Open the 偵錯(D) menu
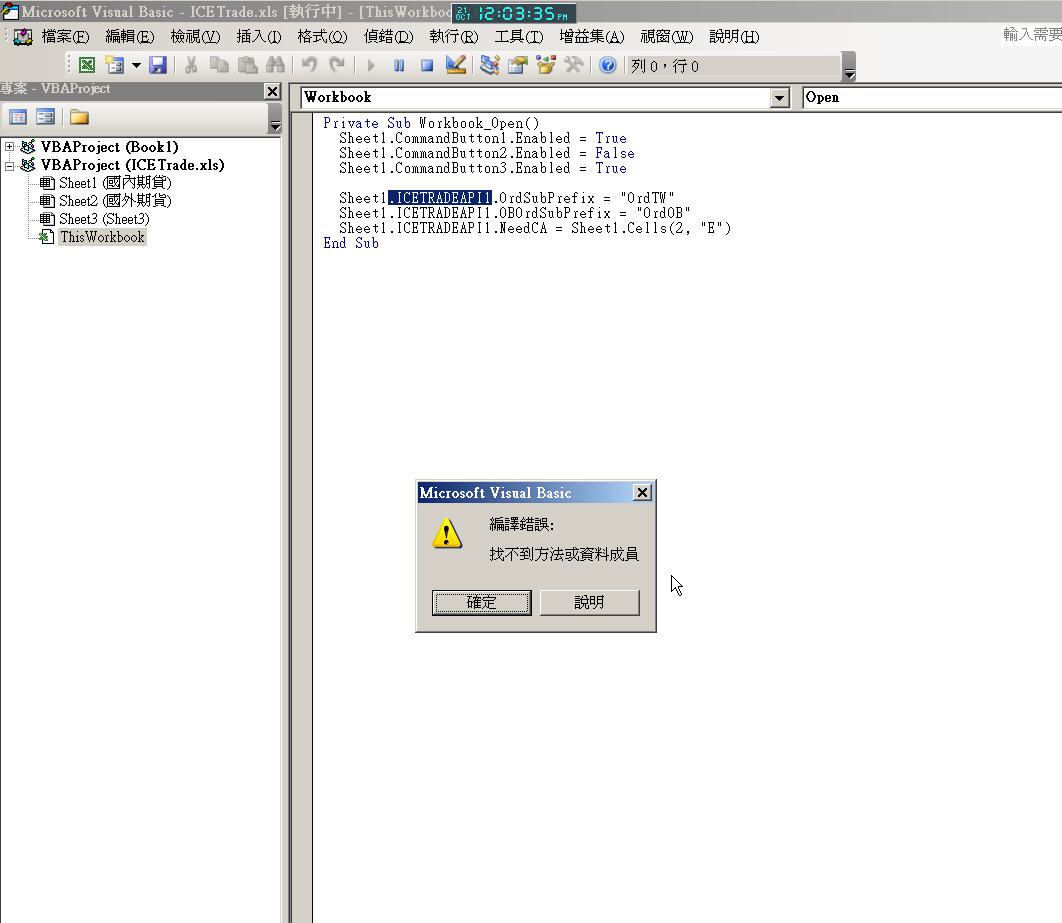The width and height of the screenshot is (1062, 923). point(388,37)
